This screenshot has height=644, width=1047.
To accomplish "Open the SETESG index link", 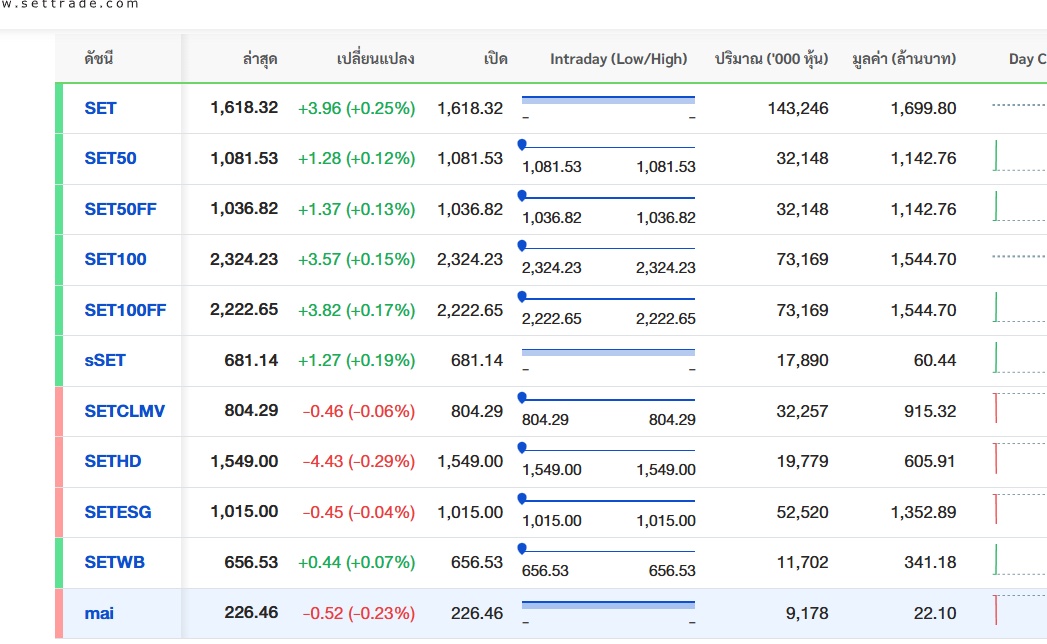I will pos(118,512).
